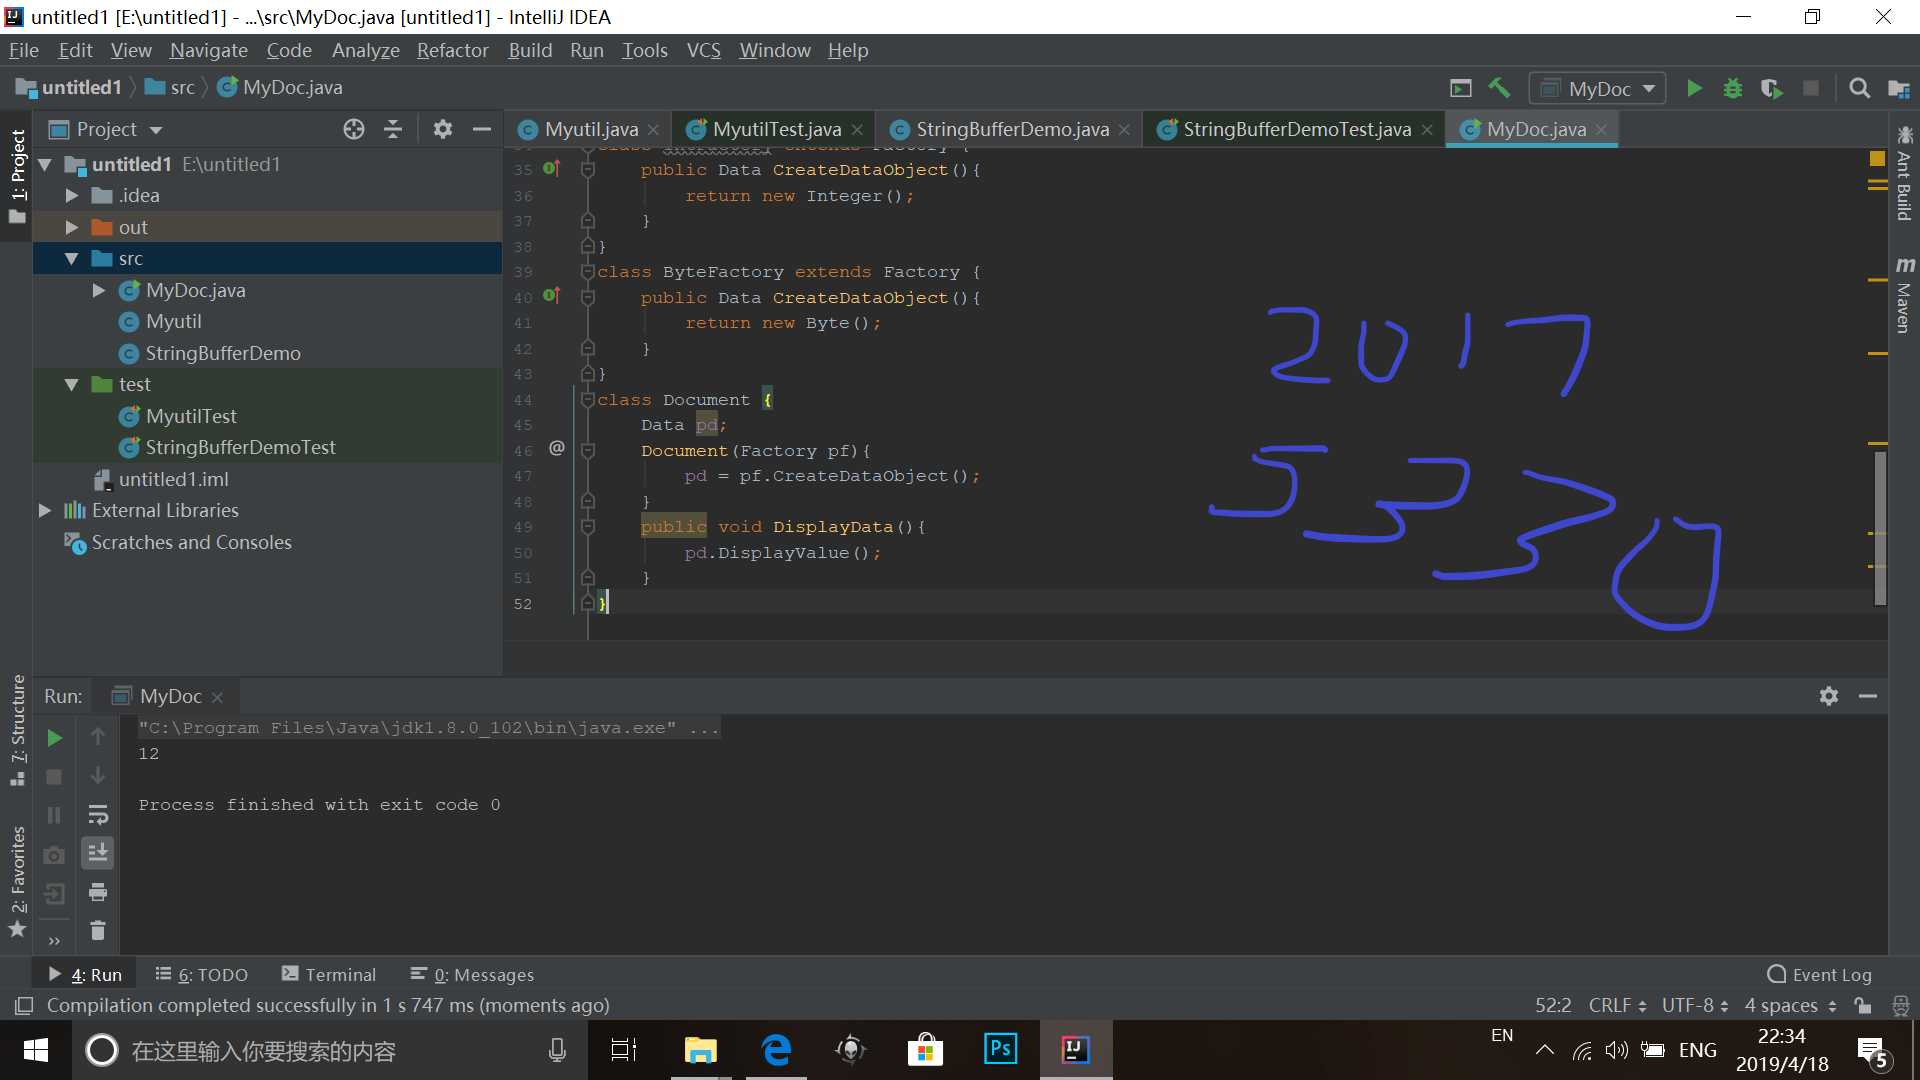Open UTF-8 encoding selector
The height and width of the screenshot is (1080, 1920).
(x=1695, y=1005)
